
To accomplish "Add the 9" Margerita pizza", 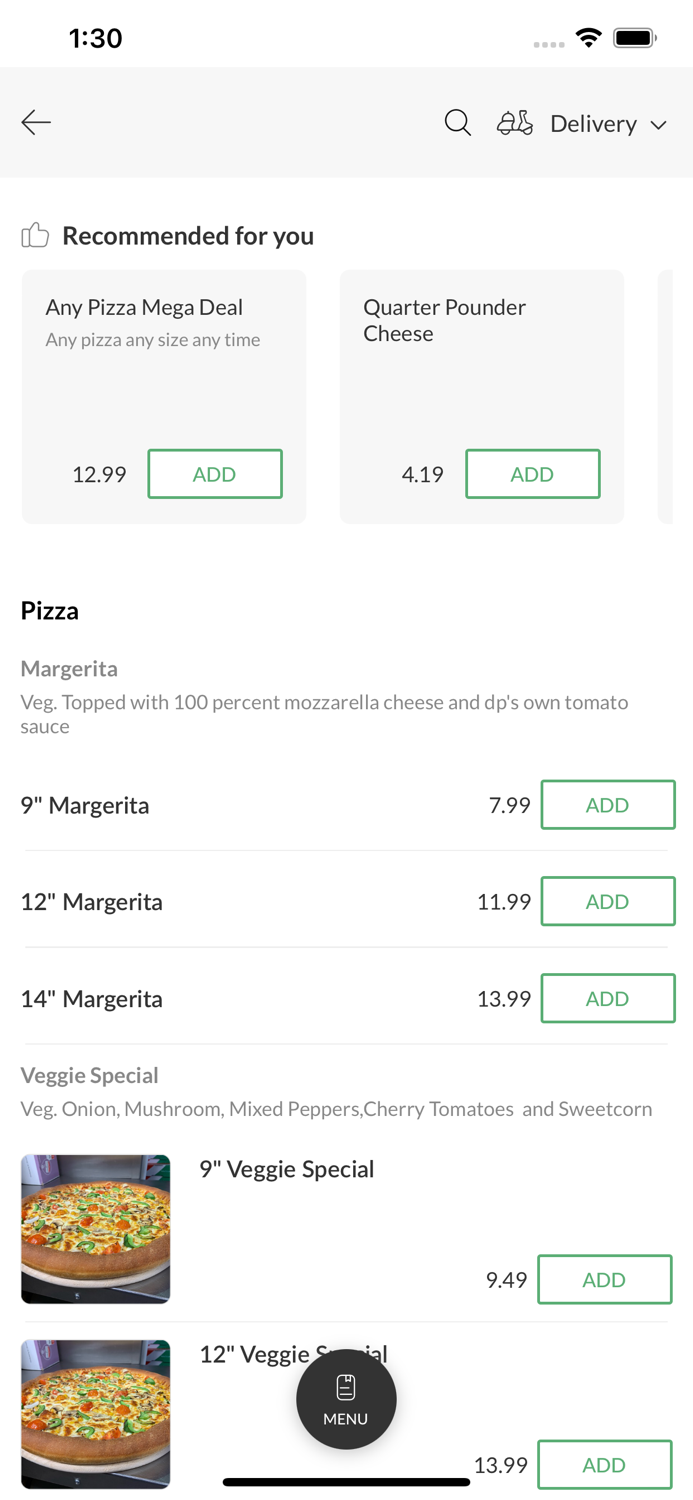I will (608, 804).
